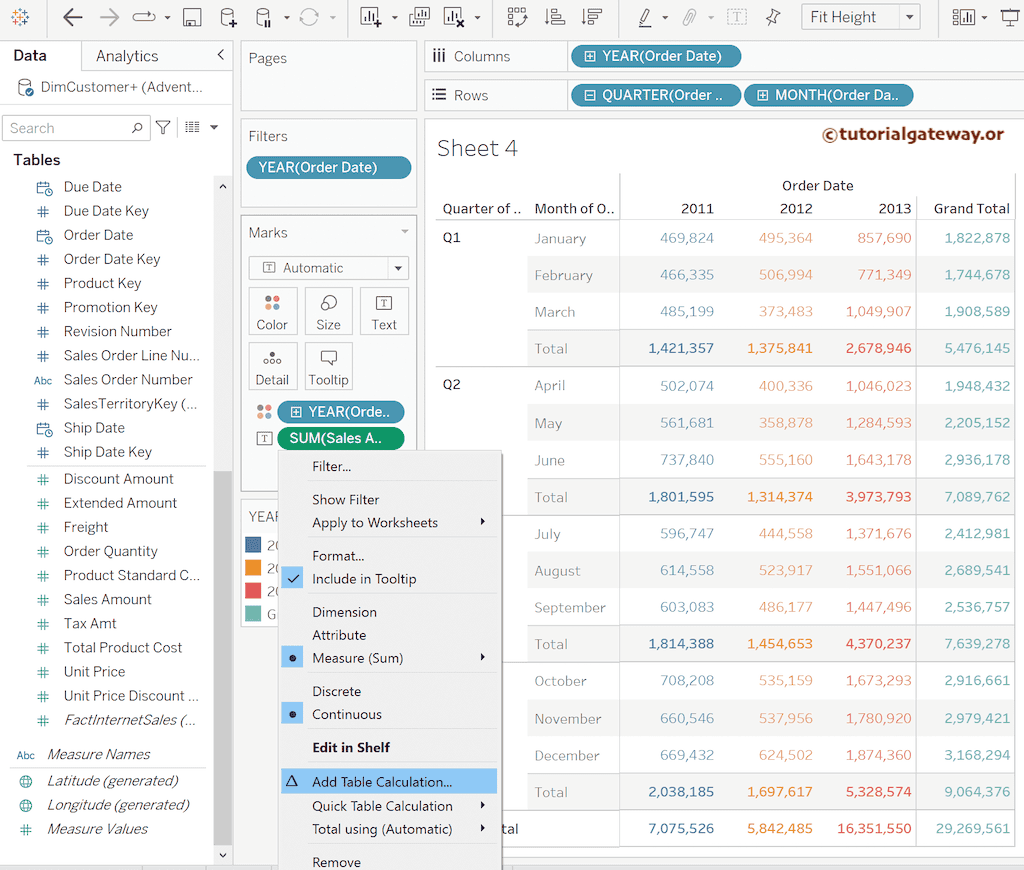Click YEAR(Orde.. color pill in Marks
1024x870 pixels.
[341, 411]
